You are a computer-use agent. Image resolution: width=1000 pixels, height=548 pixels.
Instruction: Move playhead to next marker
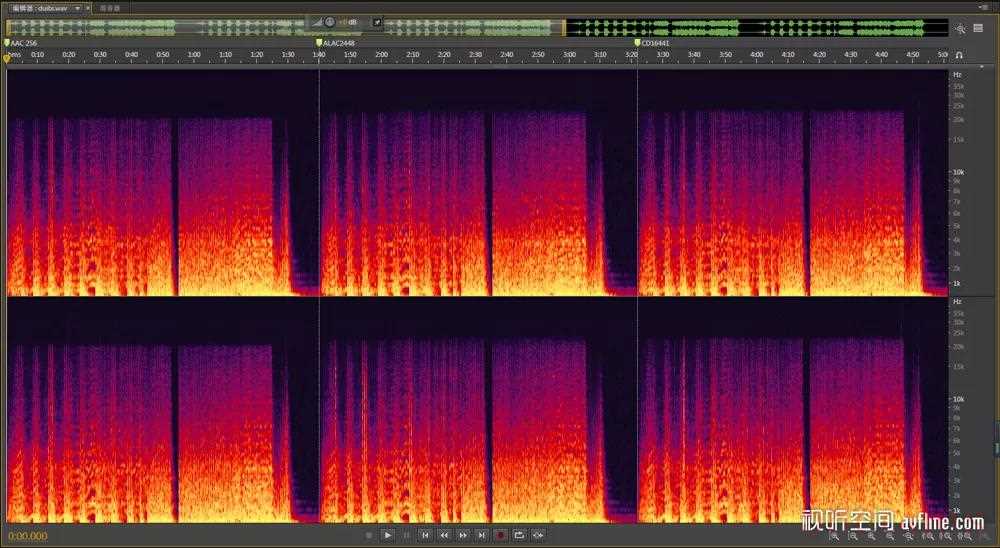coord(482,536)
